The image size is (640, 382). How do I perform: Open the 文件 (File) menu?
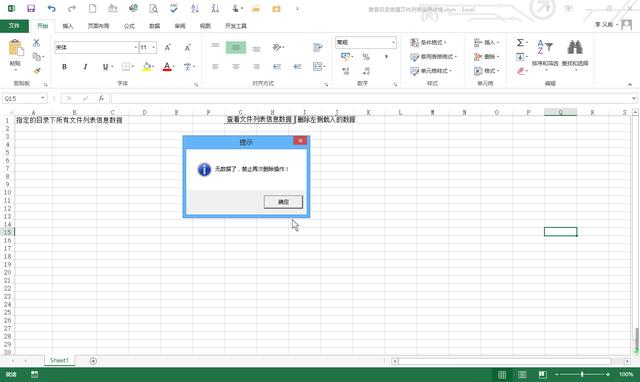click(x=14, y=26)
